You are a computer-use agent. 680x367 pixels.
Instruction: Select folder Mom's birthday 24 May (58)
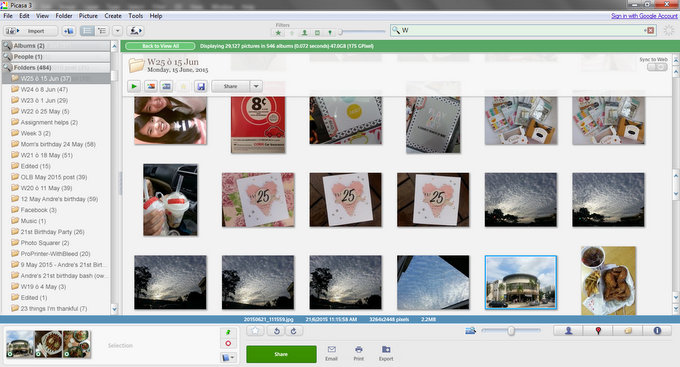pos(58,144)
